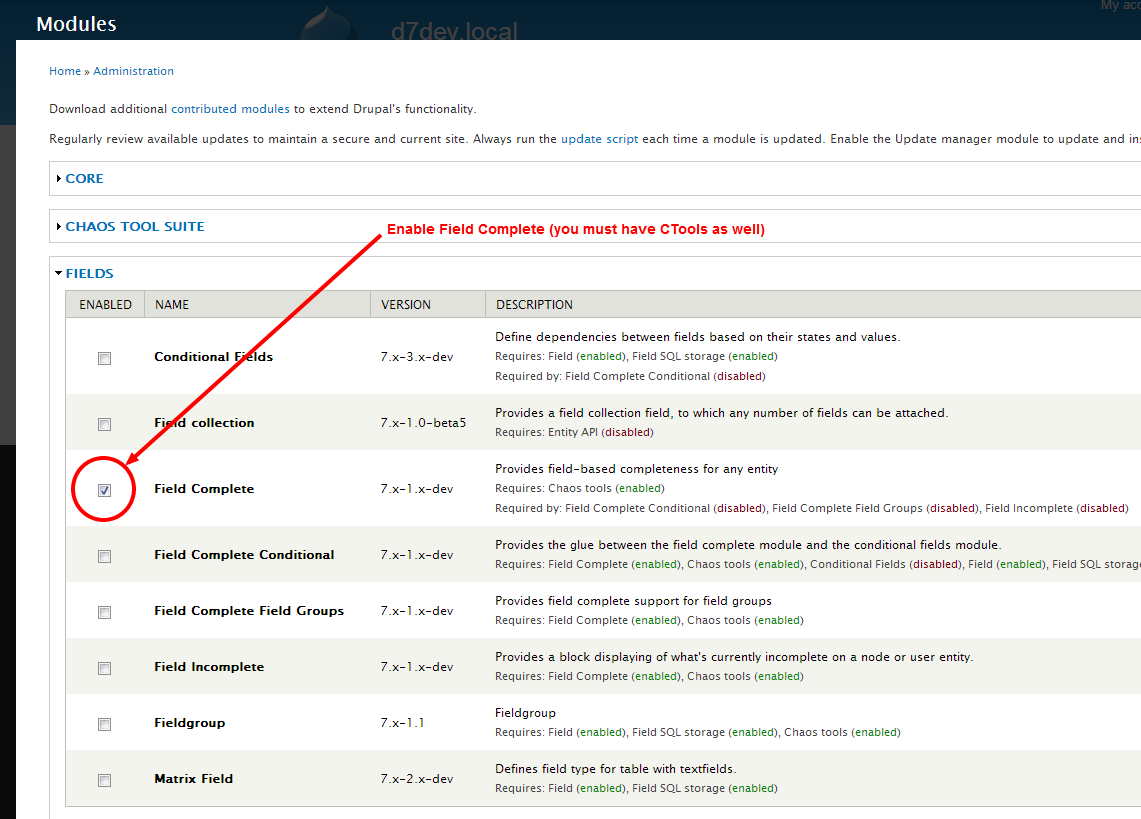This screenshot has width=1141, height=819.
Task: Collapse the FIELDS module section
Action: (89, 274)
